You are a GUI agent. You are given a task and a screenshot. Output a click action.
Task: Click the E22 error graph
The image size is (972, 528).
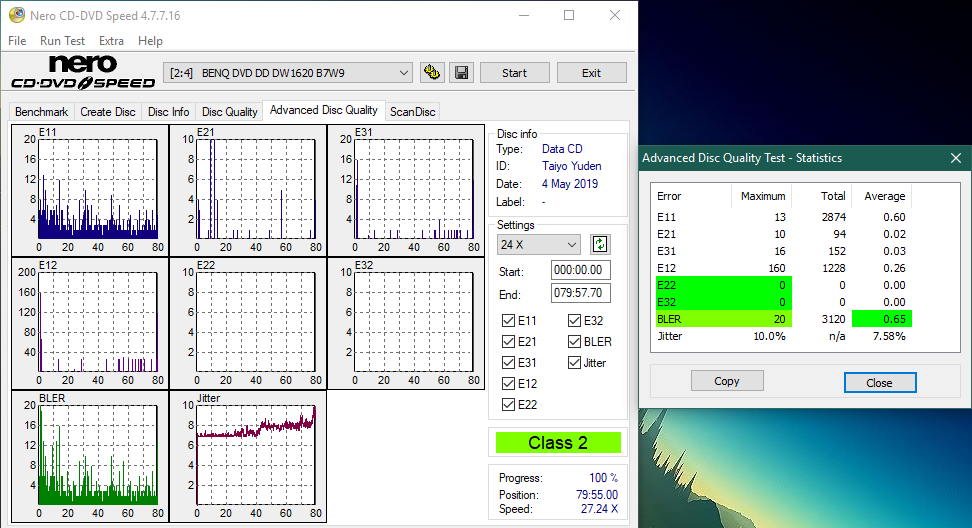[x=248, y=323]
